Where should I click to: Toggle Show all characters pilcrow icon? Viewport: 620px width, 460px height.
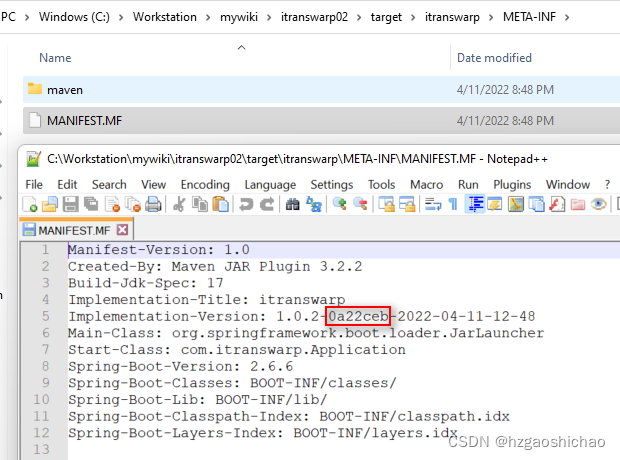pos(453,204)
